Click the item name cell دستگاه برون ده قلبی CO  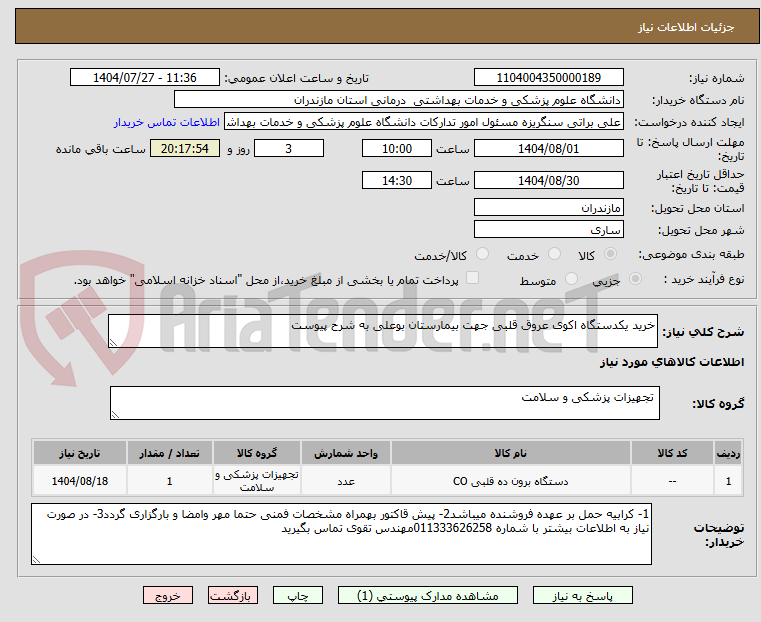pos(511,481)
